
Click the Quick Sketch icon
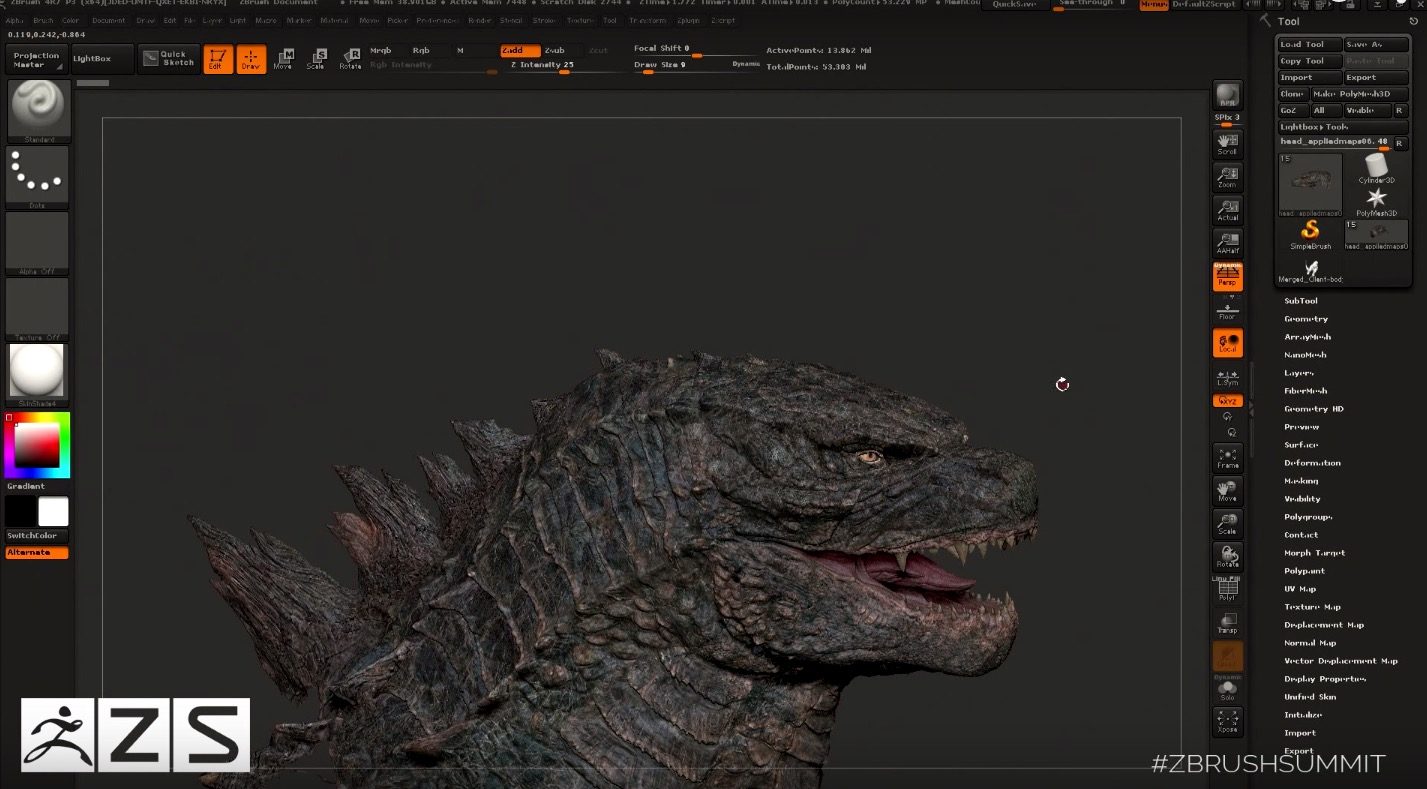[168, 59]
